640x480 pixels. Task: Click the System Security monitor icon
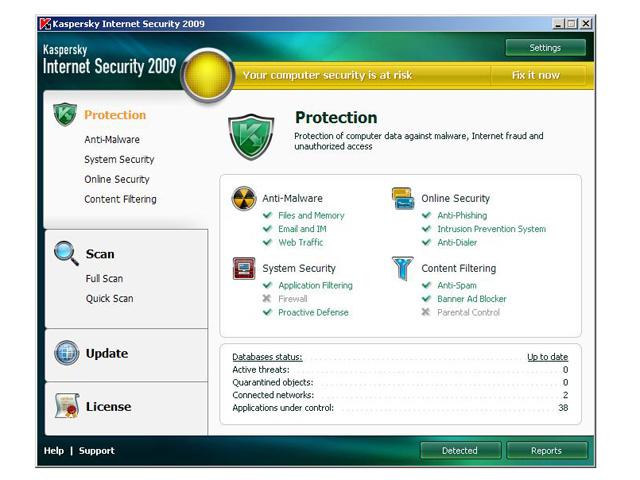point(244,268)
